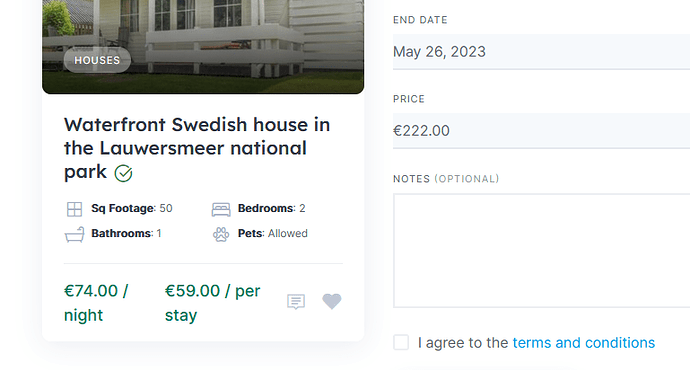Click the Bedrooms: 2 label
Screen dimensions: 690x370
pos(272,208)
